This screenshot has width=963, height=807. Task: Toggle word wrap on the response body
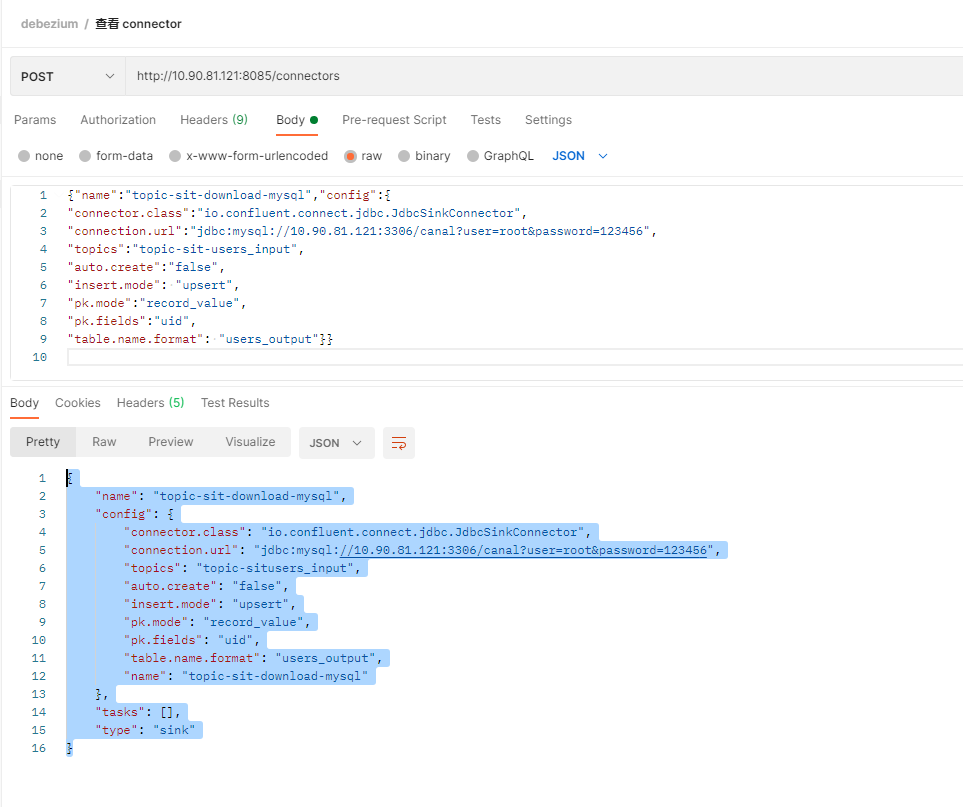tap(399, 442)
